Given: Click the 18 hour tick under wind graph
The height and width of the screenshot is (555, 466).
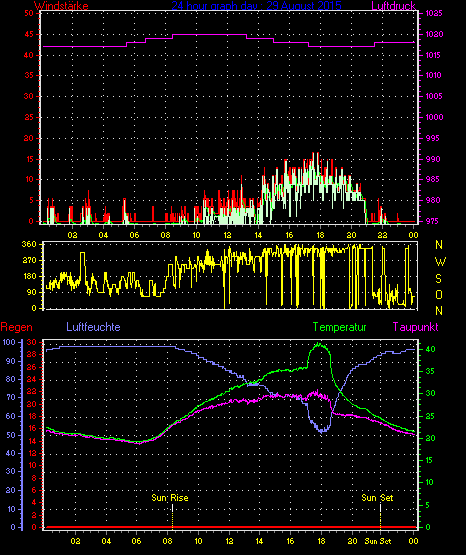Looking at the screenshot, I should click(320, 235).
